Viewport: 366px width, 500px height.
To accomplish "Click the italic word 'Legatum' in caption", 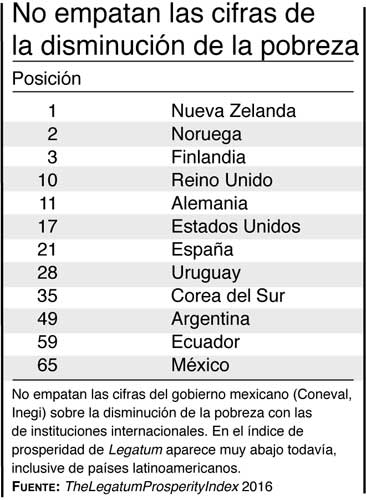I will point(136,450).
